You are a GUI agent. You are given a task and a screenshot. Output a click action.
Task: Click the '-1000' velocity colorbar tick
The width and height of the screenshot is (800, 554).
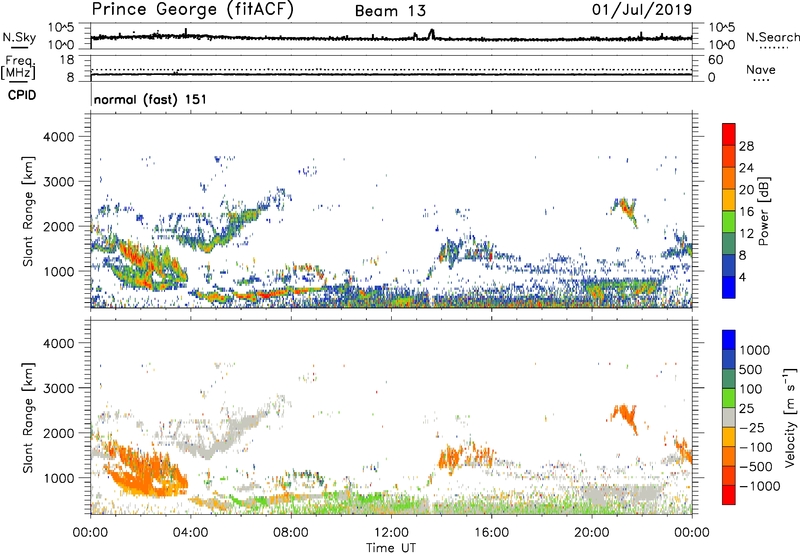point(759,486)
